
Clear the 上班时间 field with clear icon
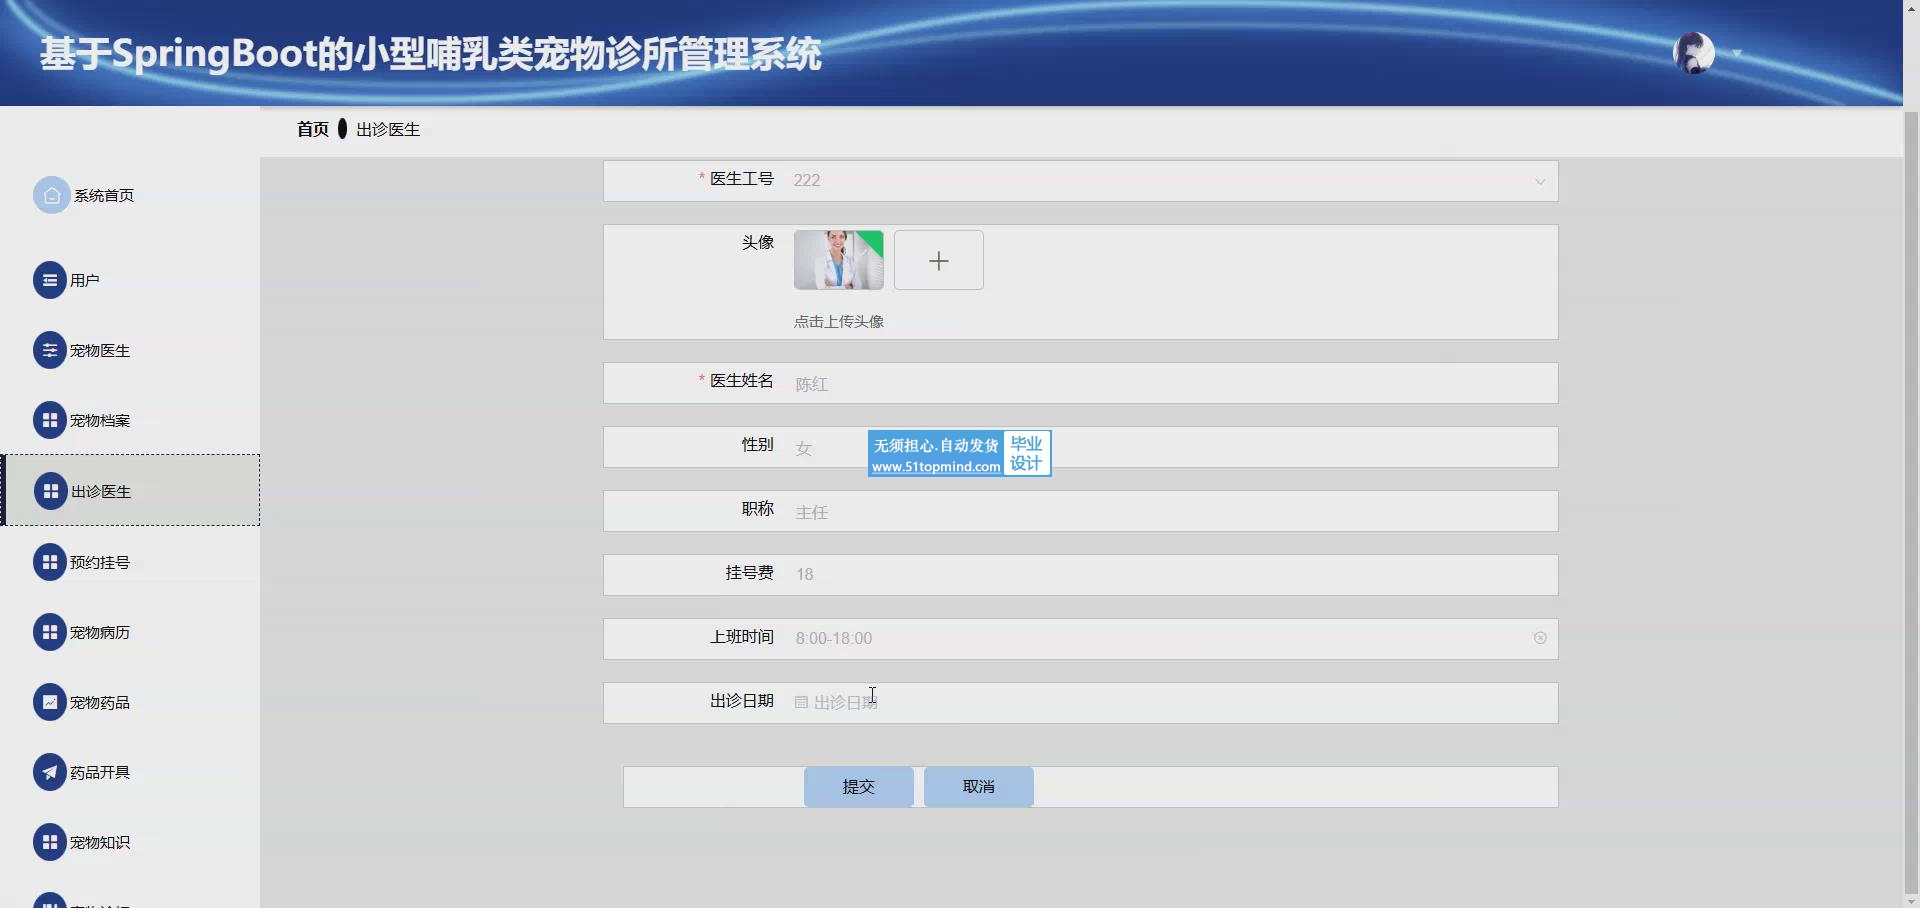(x=1540, y=638)
